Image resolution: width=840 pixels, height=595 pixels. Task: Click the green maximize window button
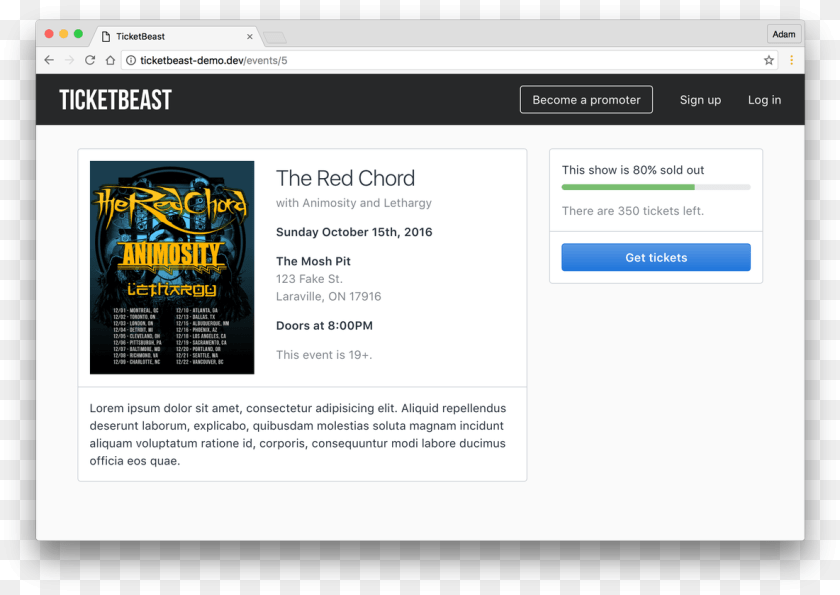pyautogui.click(x=78, y=34)
